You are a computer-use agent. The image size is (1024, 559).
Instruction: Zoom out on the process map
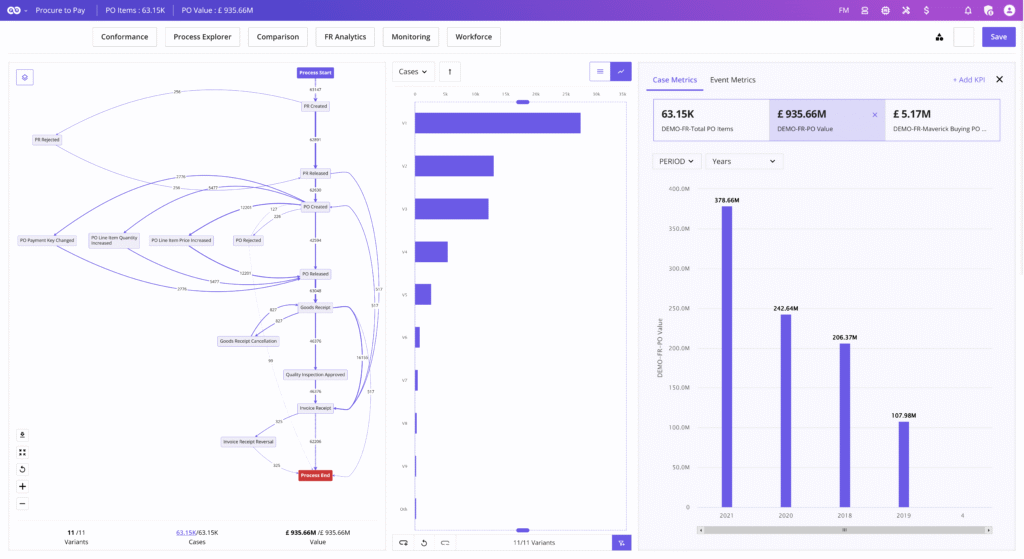23,503
